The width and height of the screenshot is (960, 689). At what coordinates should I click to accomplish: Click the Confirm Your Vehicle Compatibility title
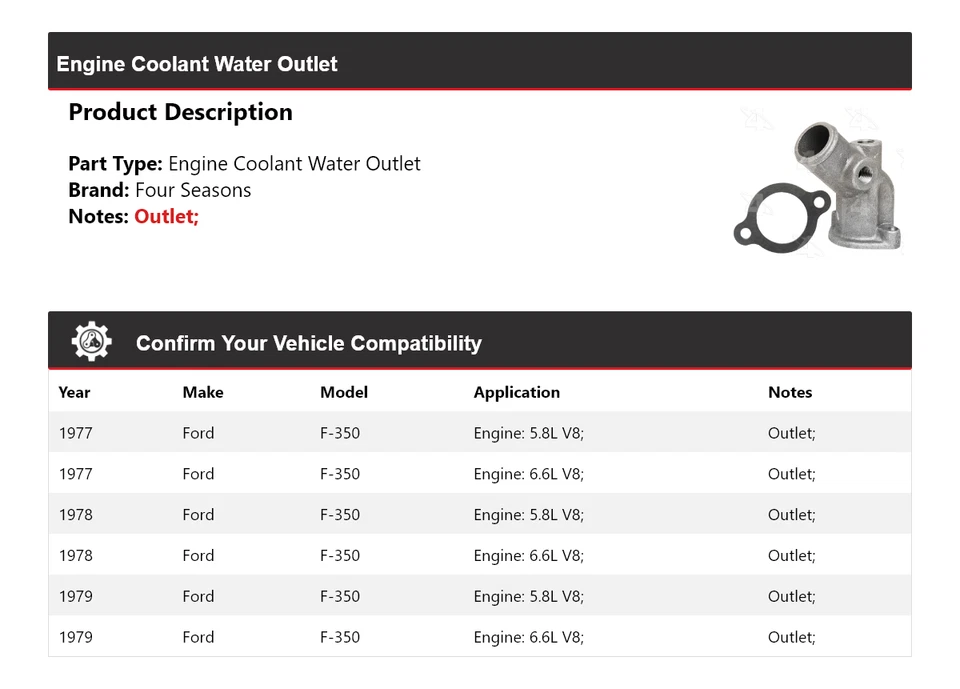point(308,343)
